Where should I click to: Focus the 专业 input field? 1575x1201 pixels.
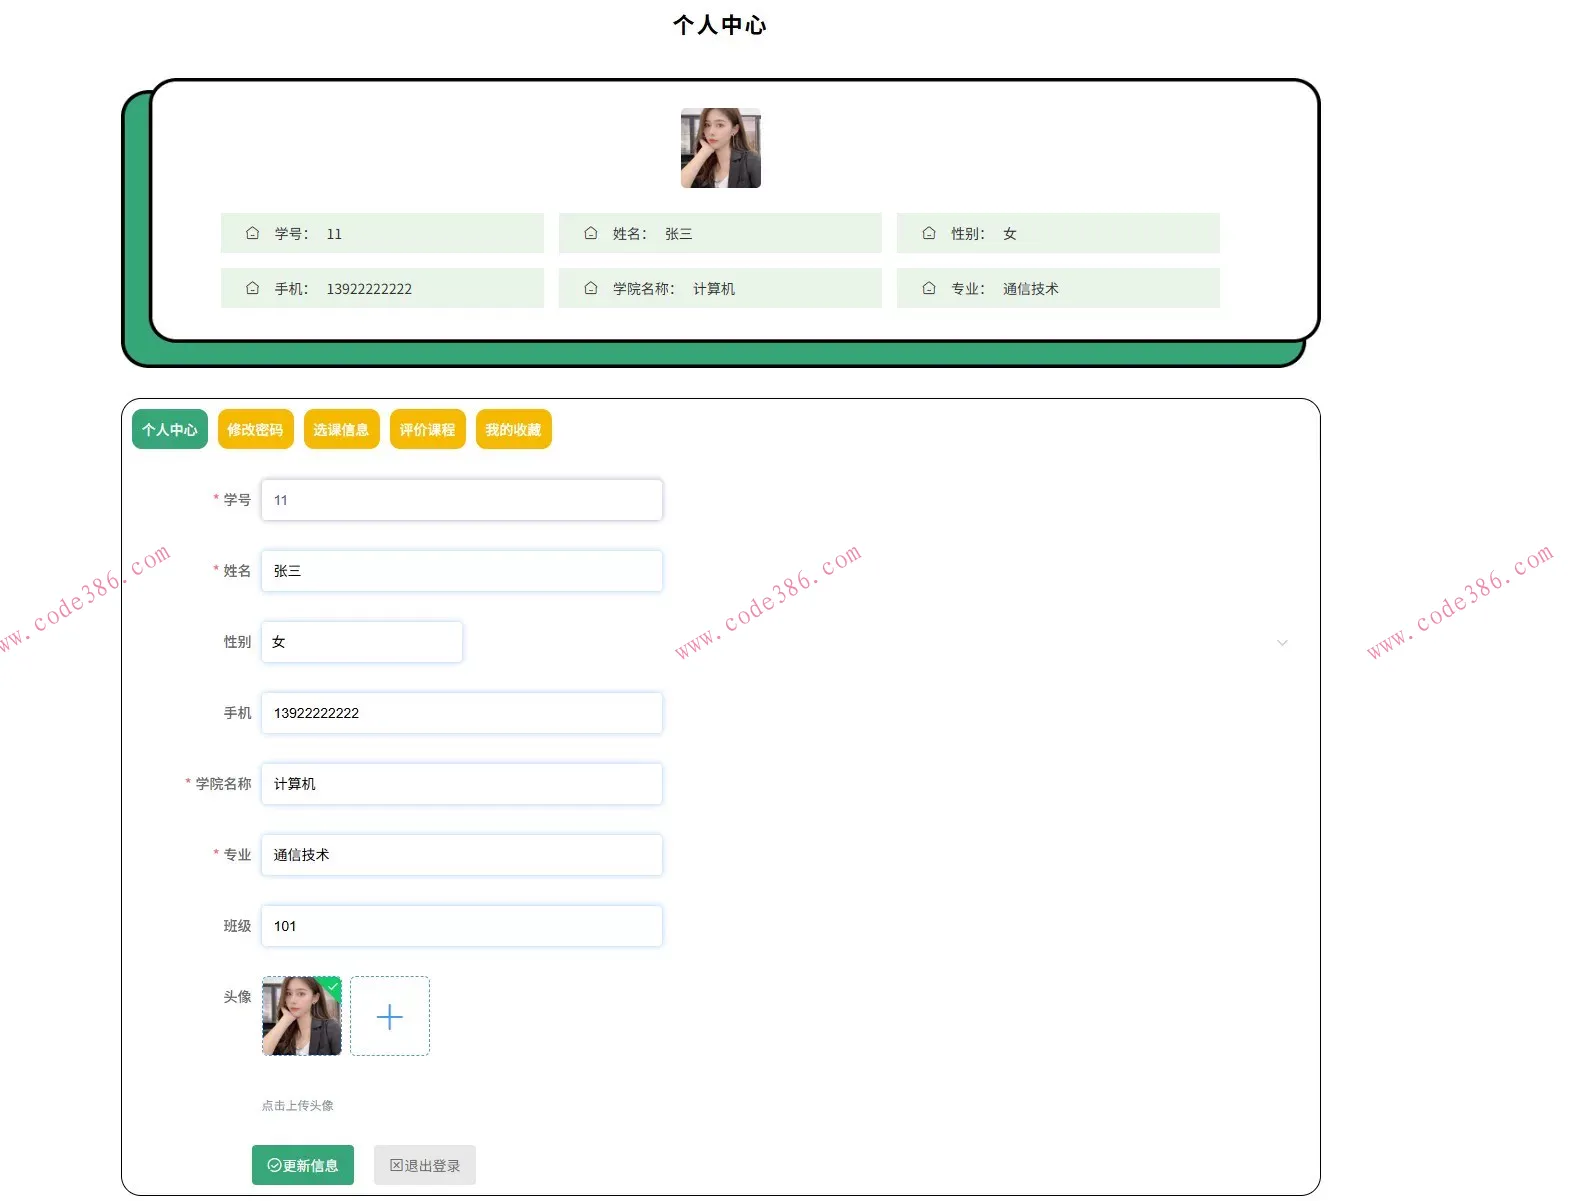462,855
